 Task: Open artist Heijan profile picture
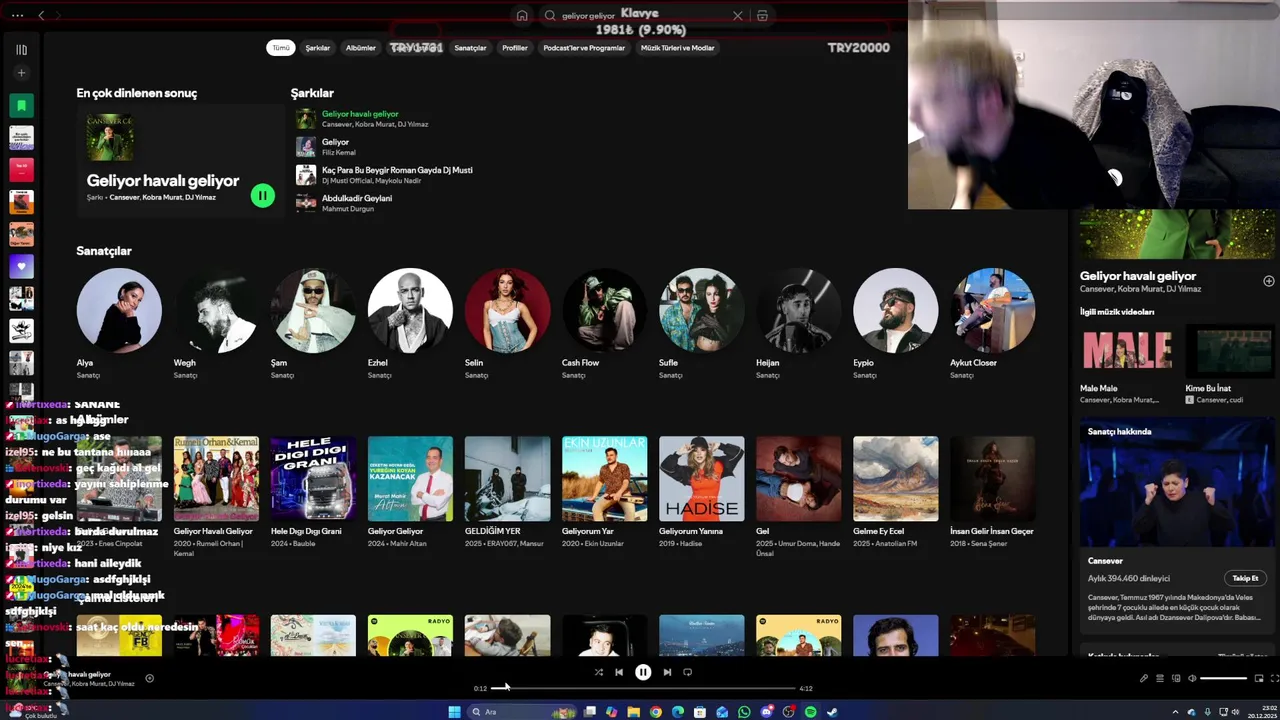798,310
